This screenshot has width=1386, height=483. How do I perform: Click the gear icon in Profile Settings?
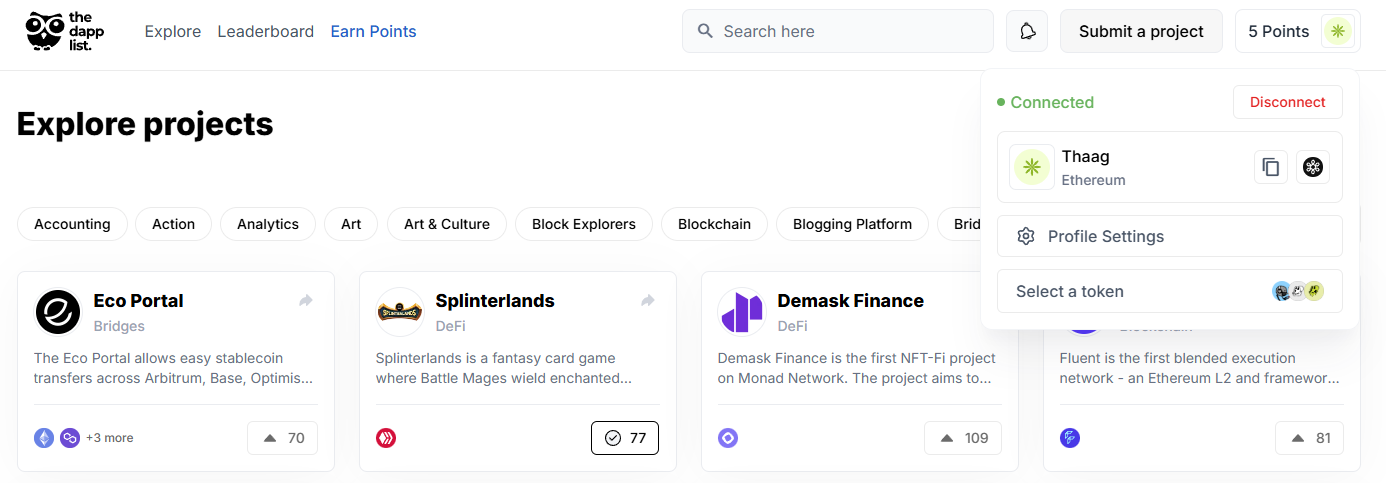tap(1025, 236)
